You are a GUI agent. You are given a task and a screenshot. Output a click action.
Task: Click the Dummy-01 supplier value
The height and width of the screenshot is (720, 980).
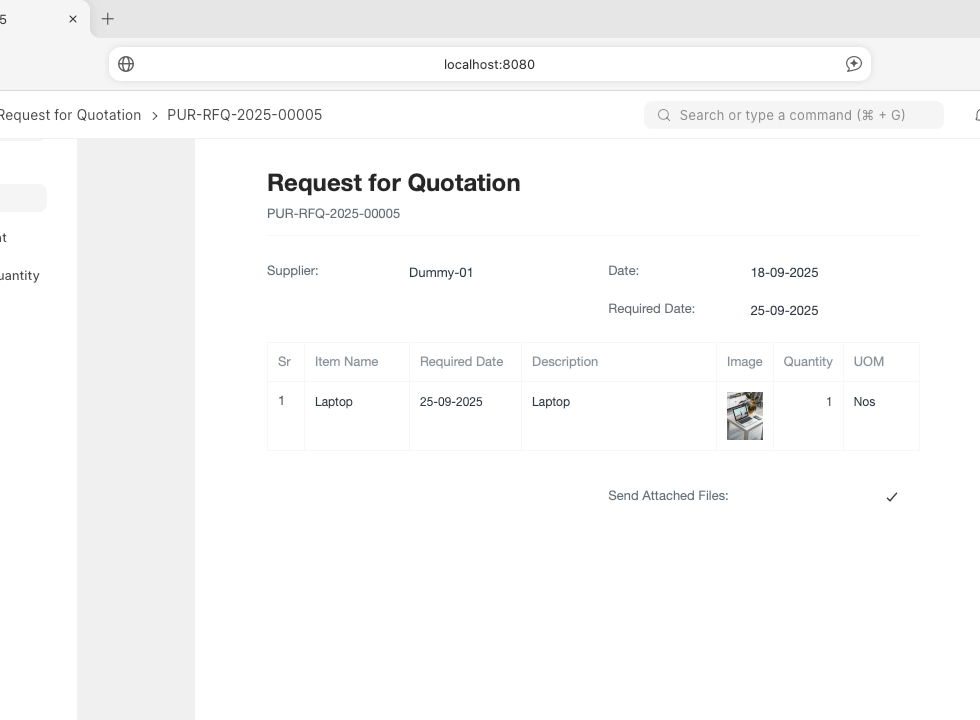pyautogui.click(x=441, y=273)
